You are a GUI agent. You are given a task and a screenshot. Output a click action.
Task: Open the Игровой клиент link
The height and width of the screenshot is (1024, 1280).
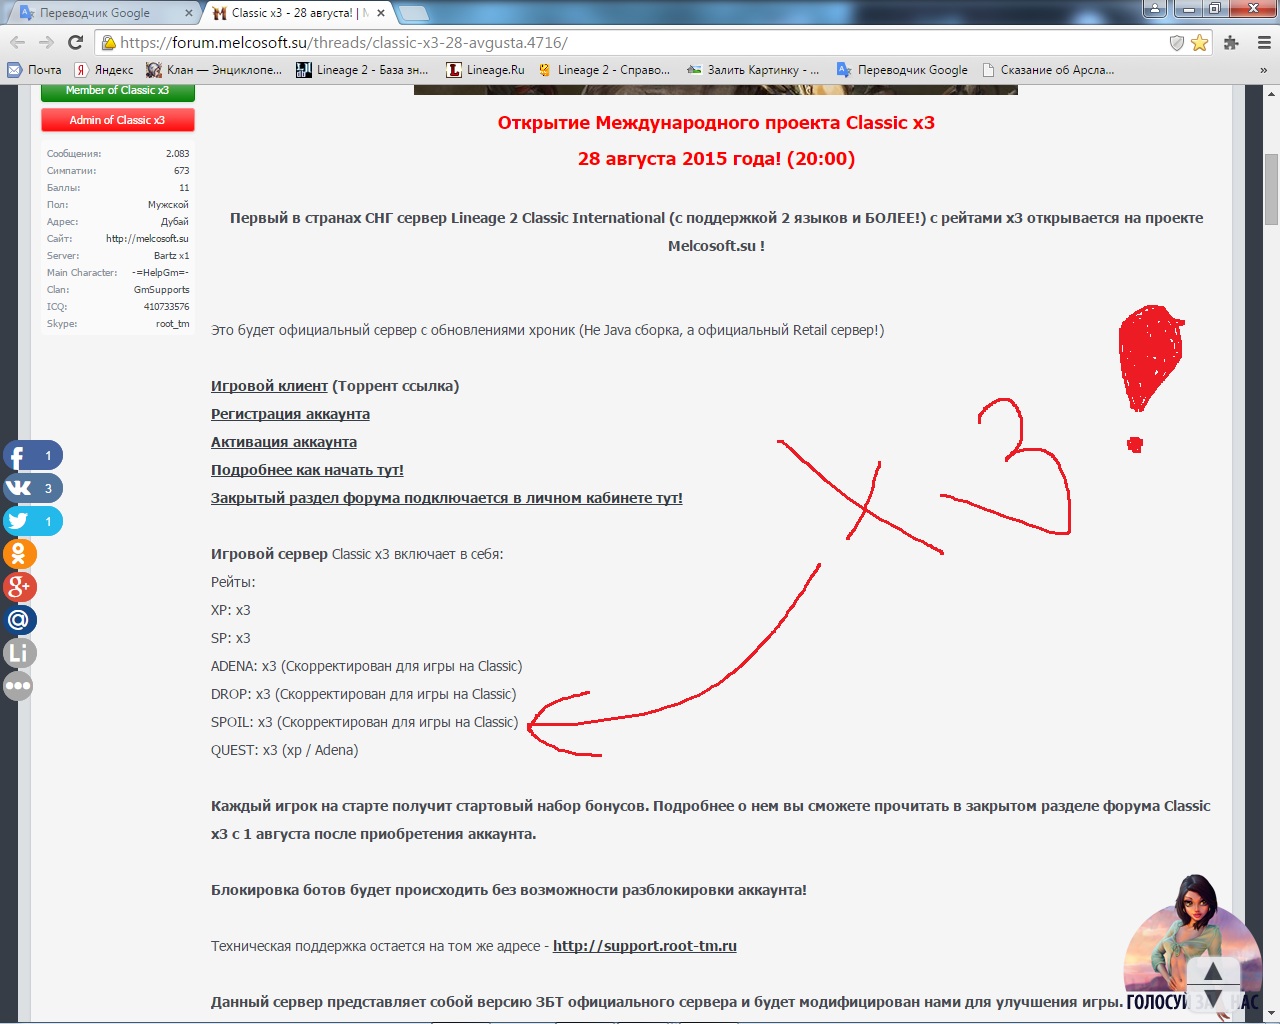(269, 386)
